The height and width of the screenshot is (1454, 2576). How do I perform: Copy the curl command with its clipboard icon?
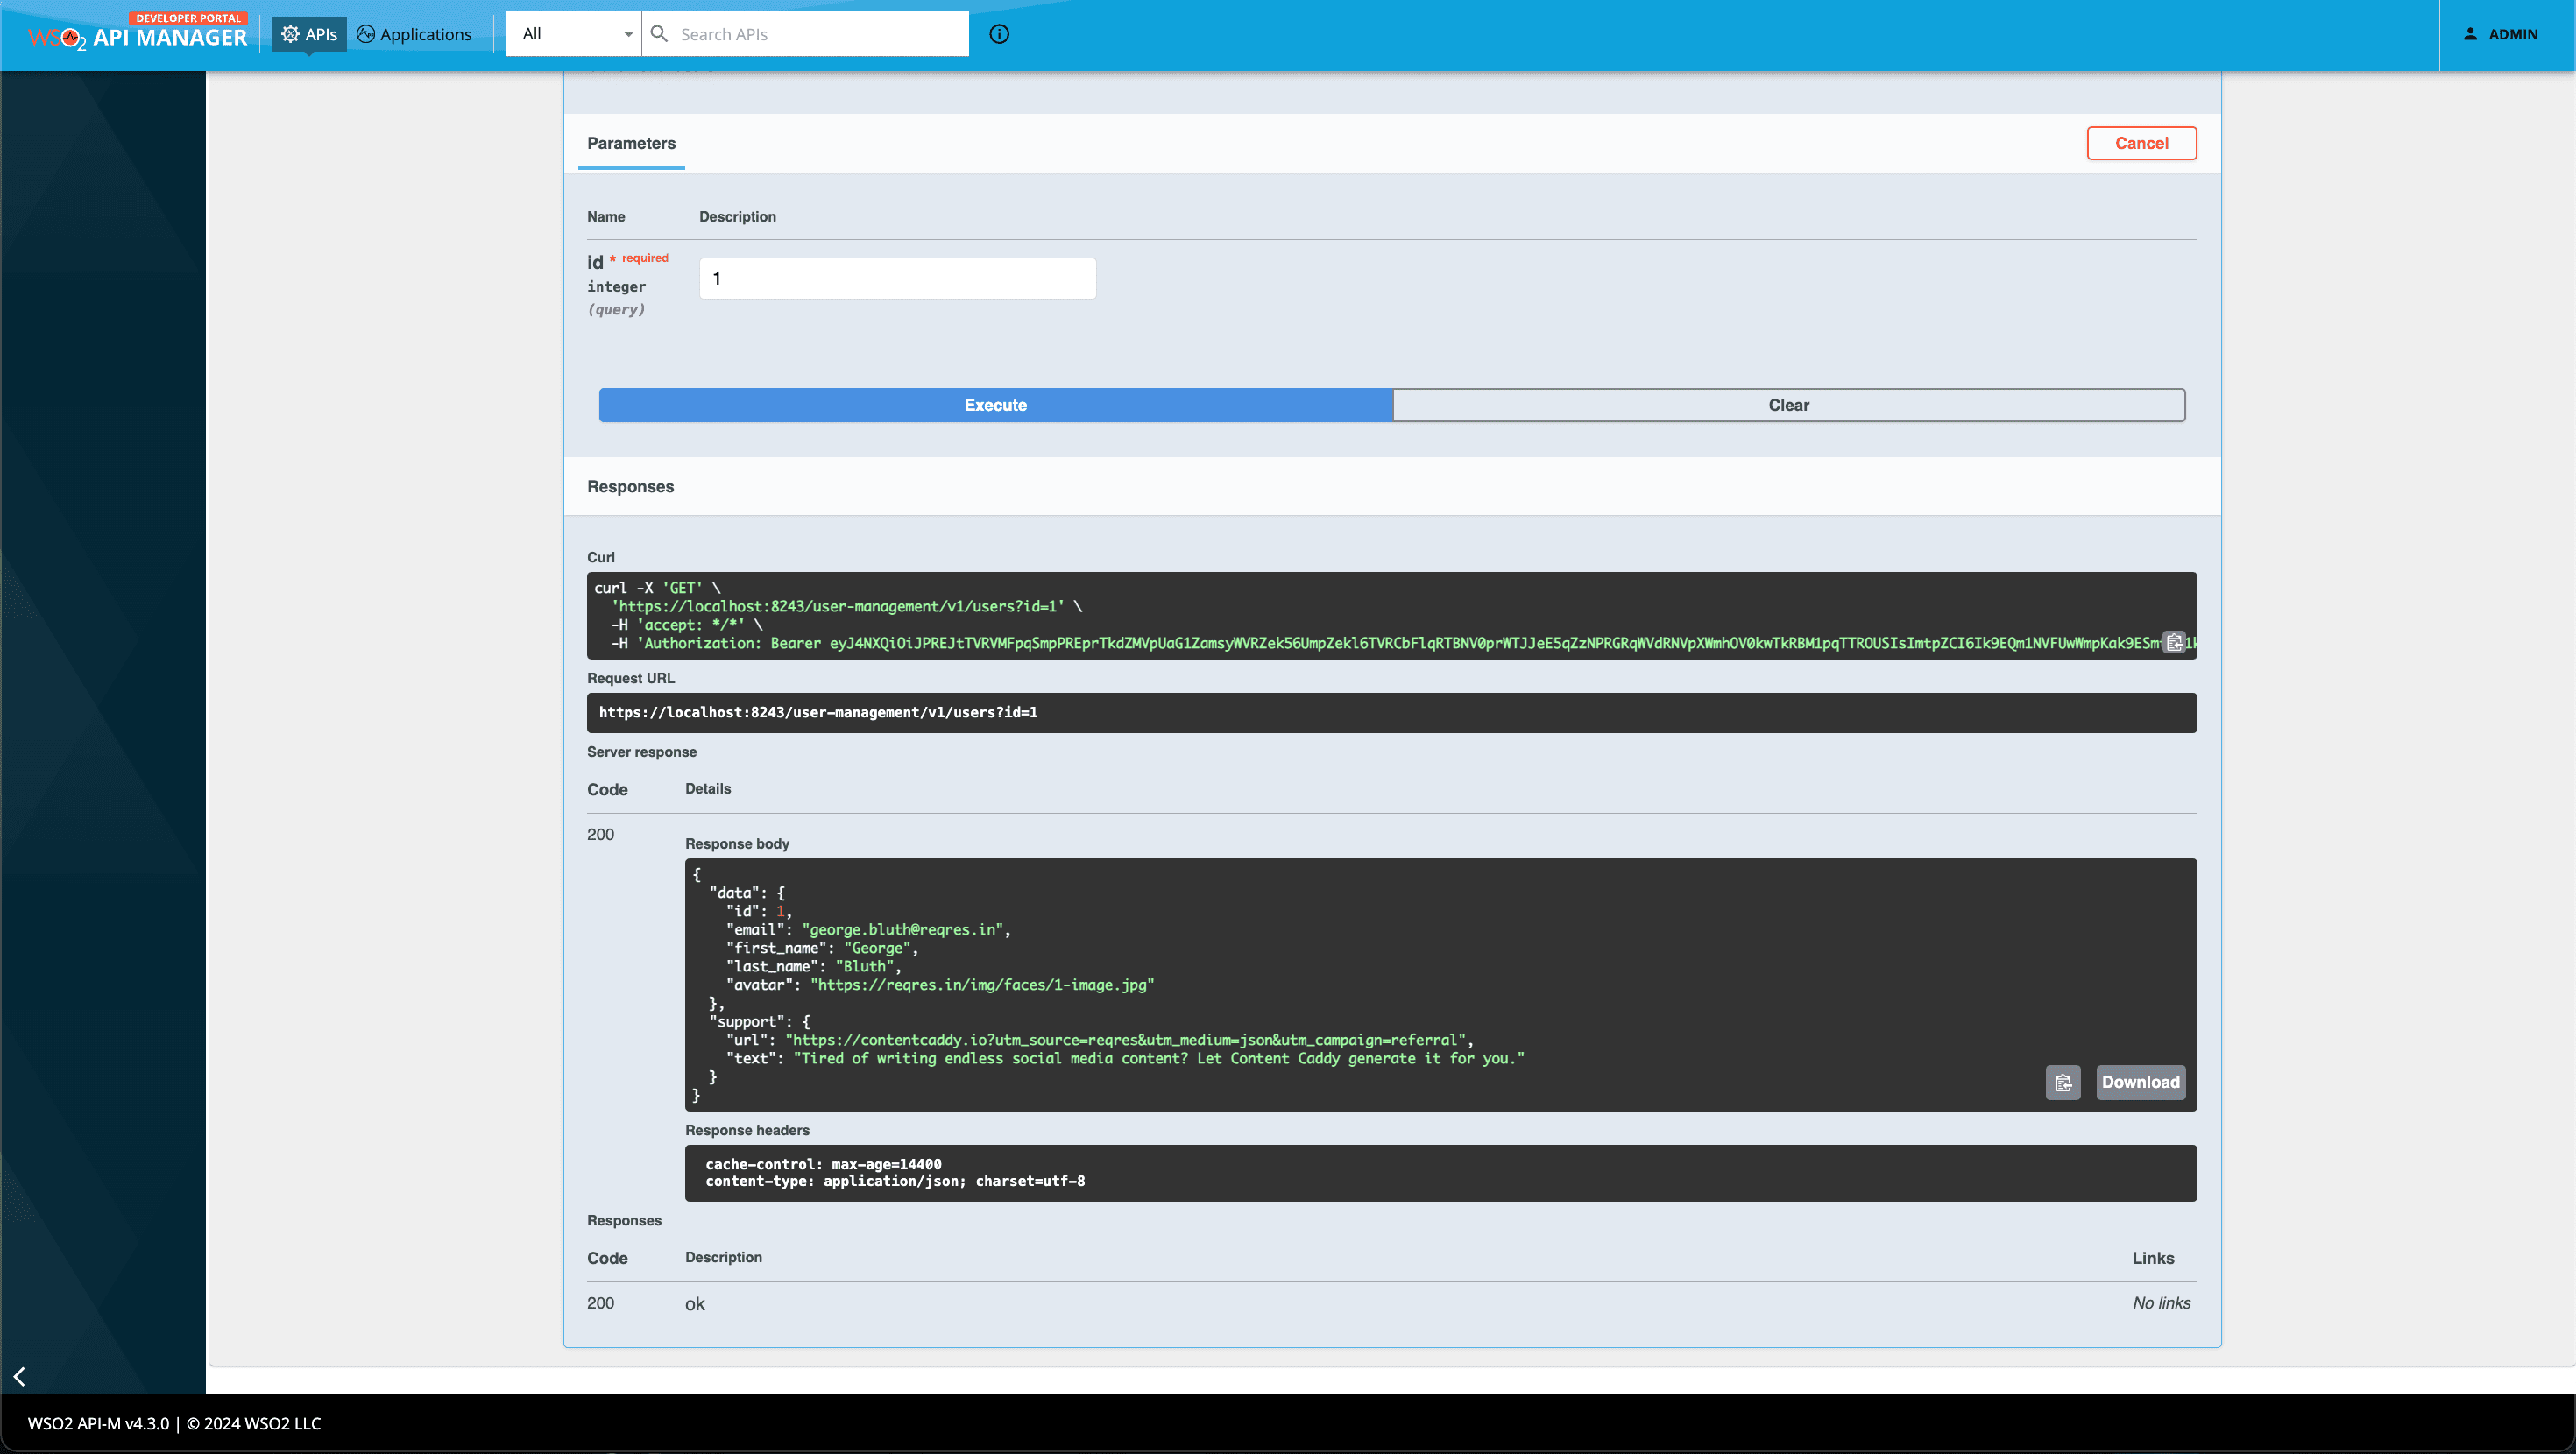[2175, 642]
